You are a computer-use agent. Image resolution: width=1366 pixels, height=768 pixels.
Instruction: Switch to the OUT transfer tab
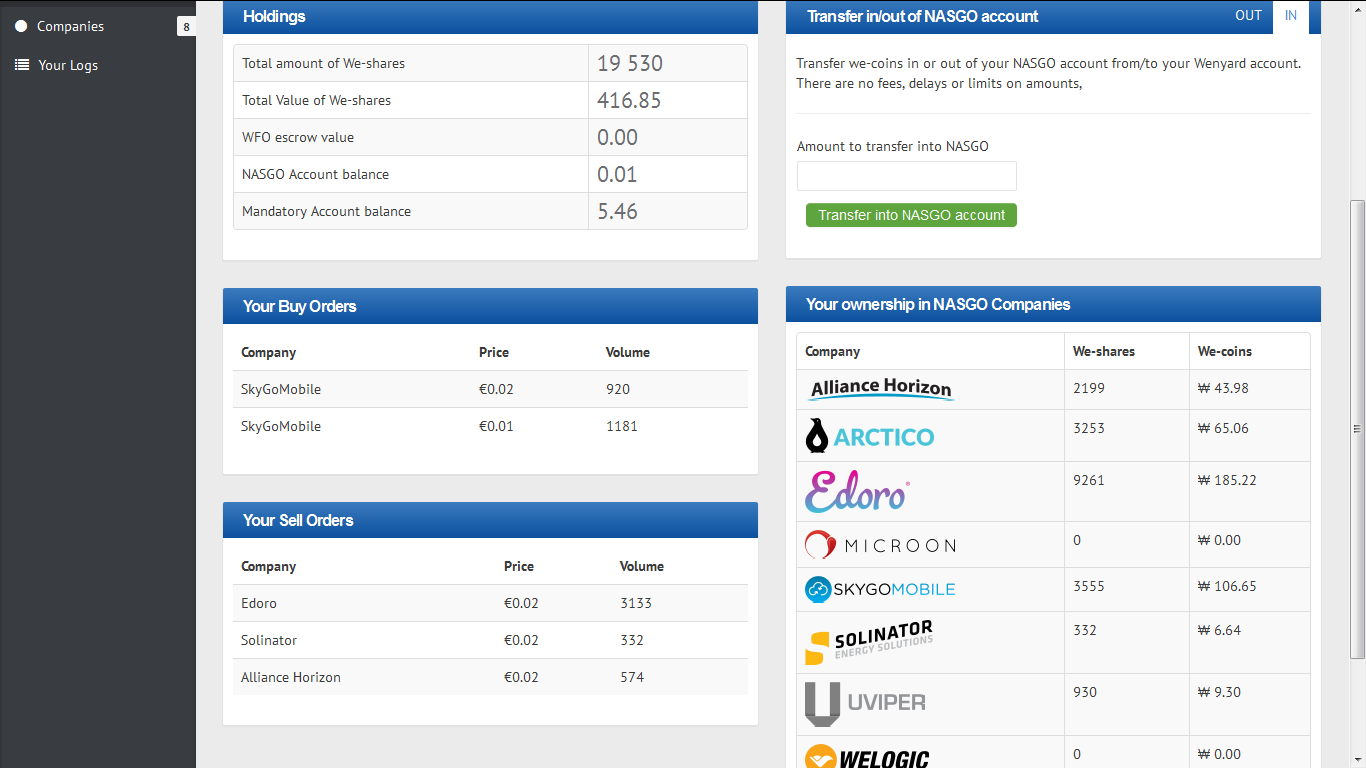pyautogui.click(x=1248, y=16)
